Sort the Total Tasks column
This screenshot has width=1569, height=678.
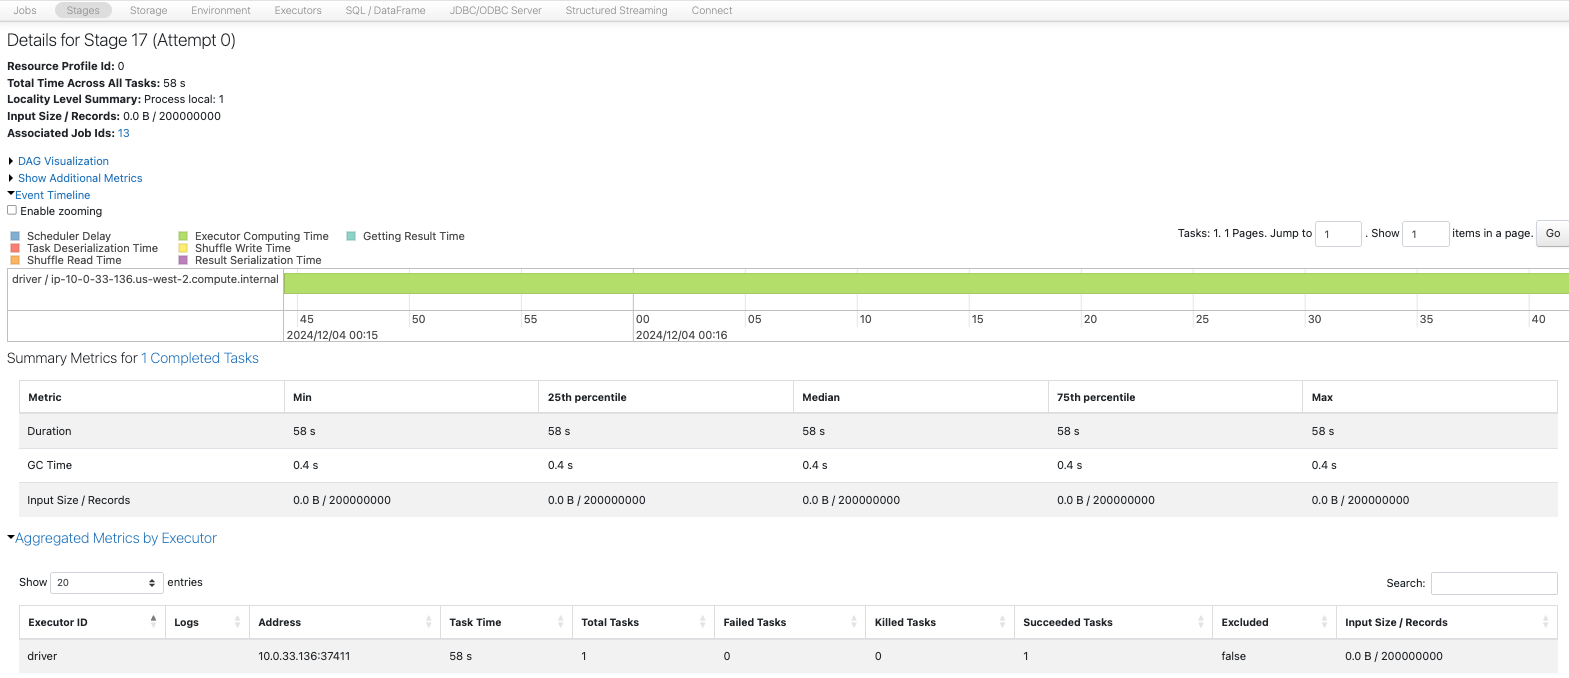[644, 622]
